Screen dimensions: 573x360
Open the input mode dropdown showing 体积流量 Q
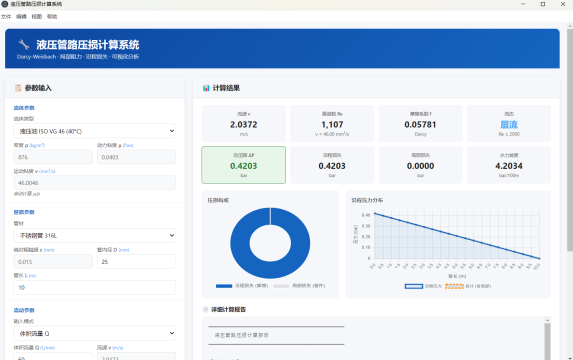coord(95,333)
